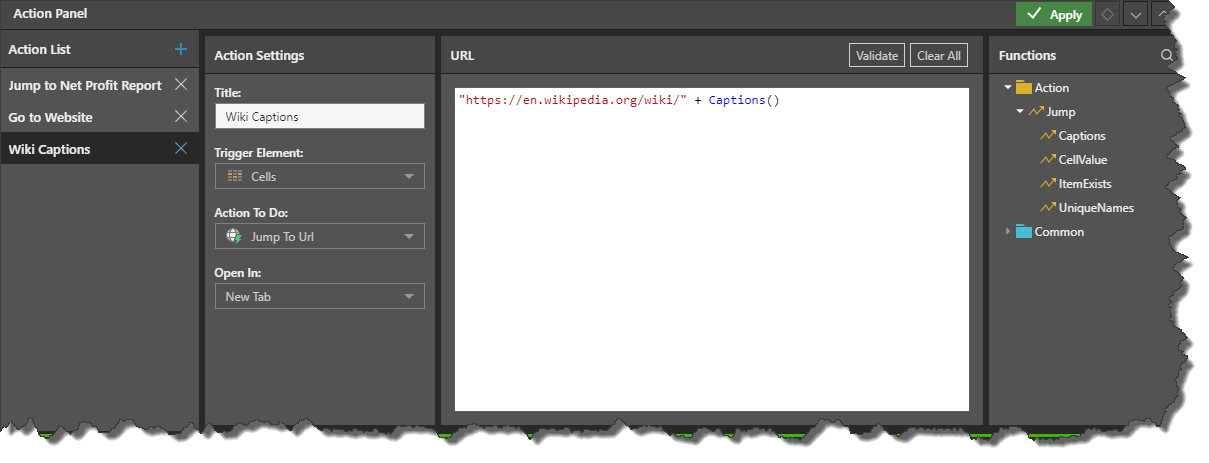Select the CellValue function
Viewport: 1209px width, 463px height.
click(1082, 160)
